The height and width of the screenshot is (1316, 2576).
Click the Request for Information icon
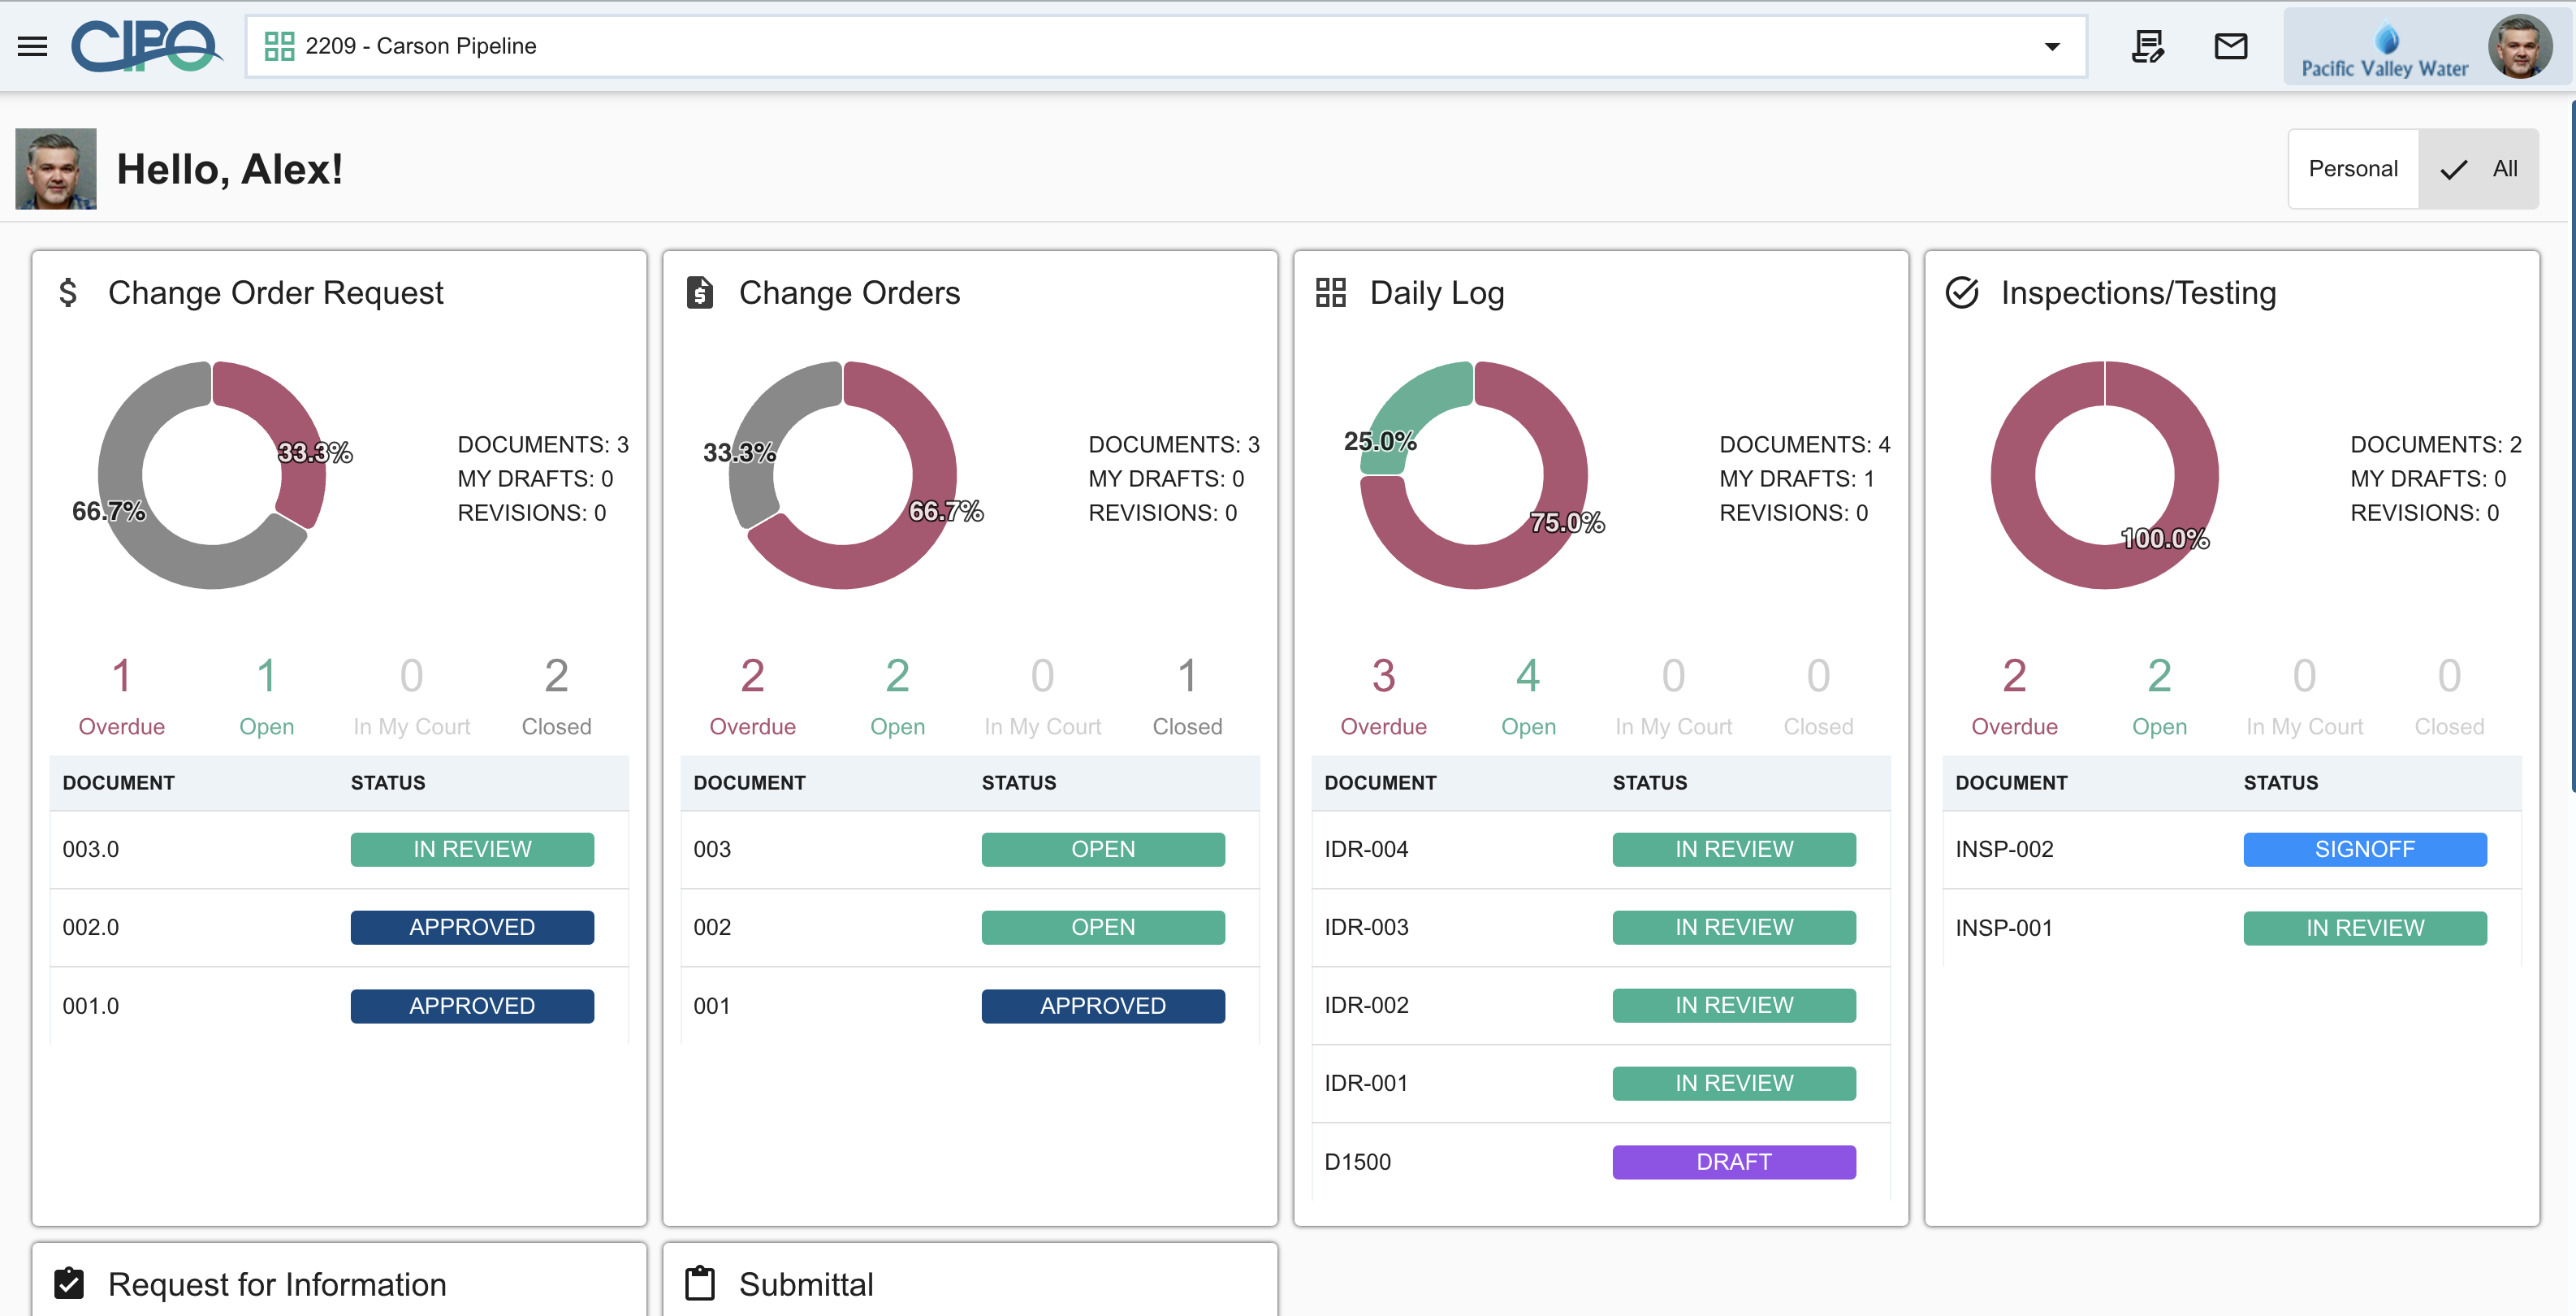69,1283
